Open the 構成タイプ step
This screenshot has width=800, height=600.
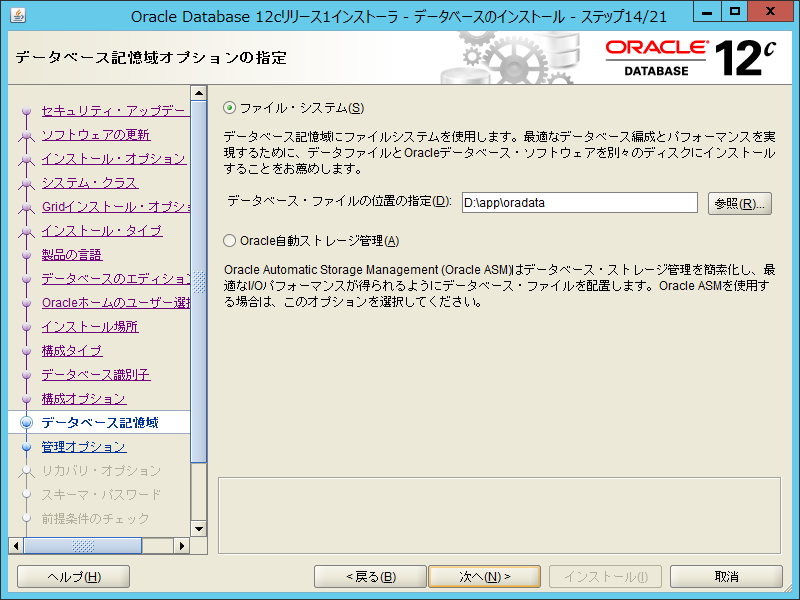[72, 351]
